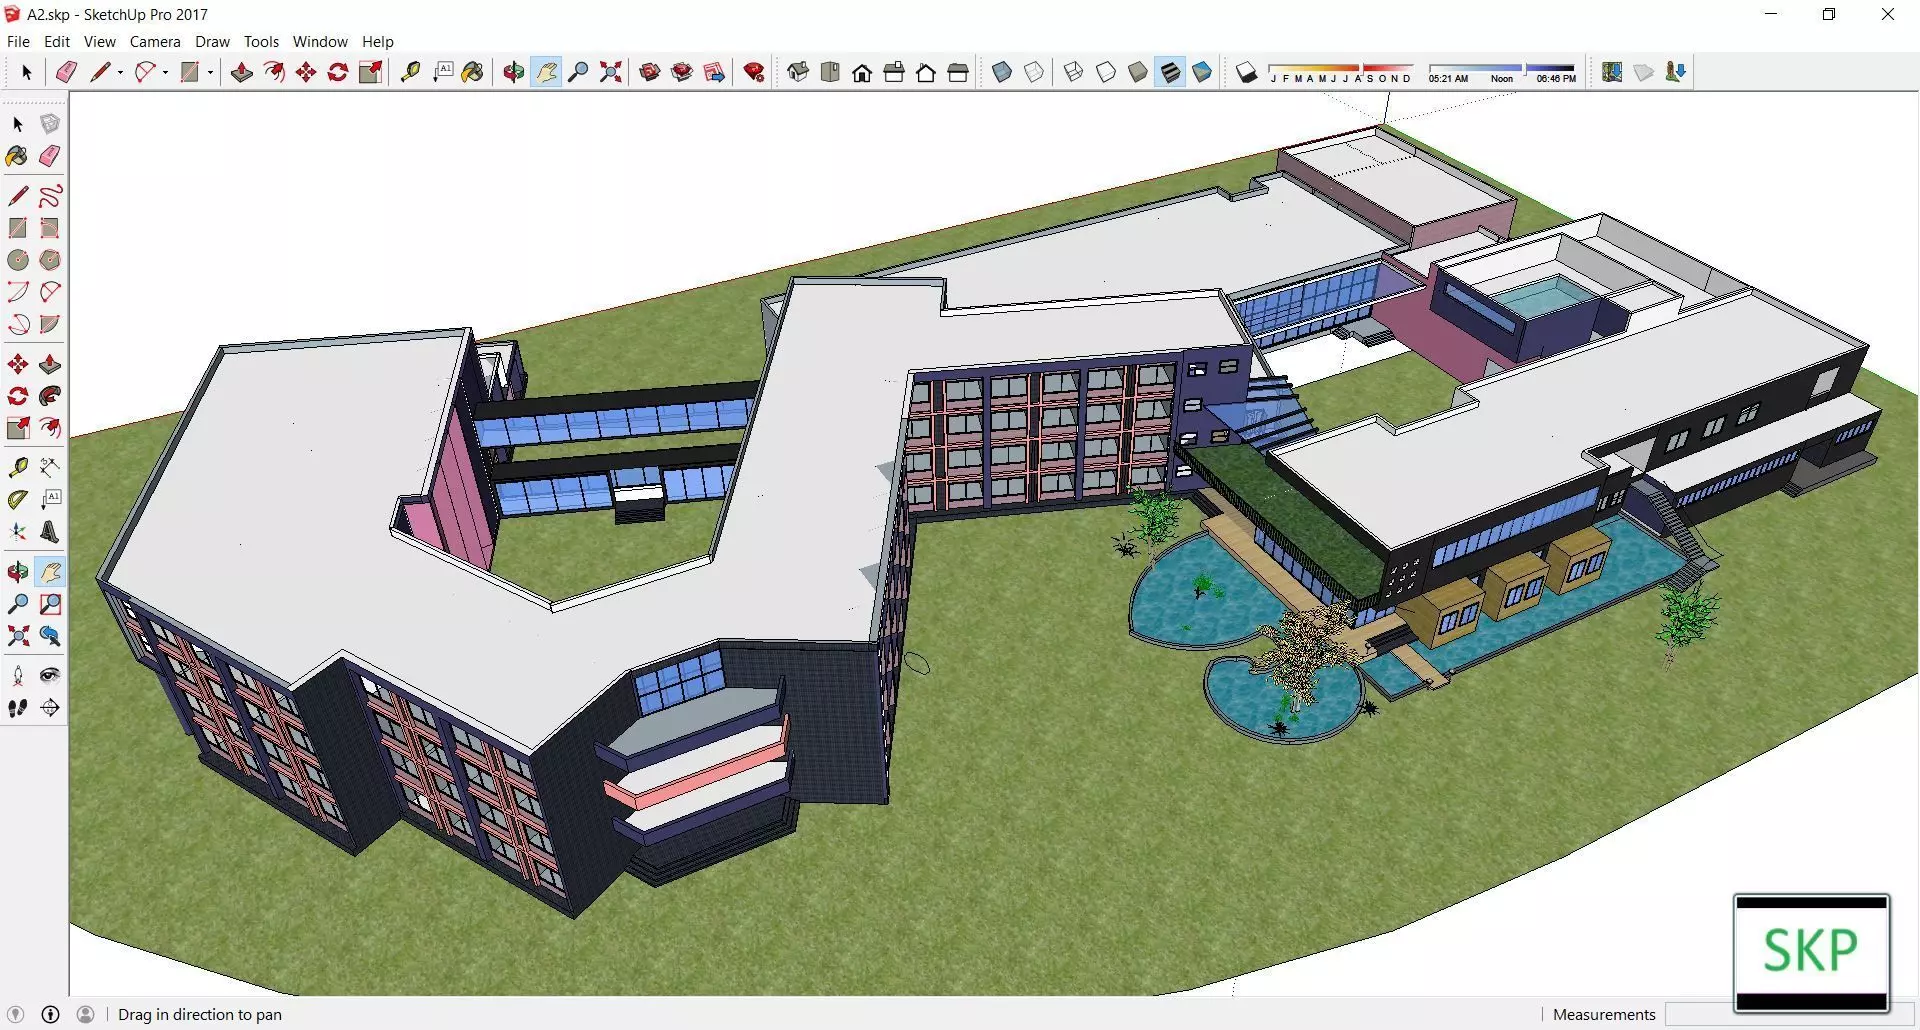Choose the Dimension tool
Image resolution: width=1920 pixels, height=1030 pixels.
50,467
